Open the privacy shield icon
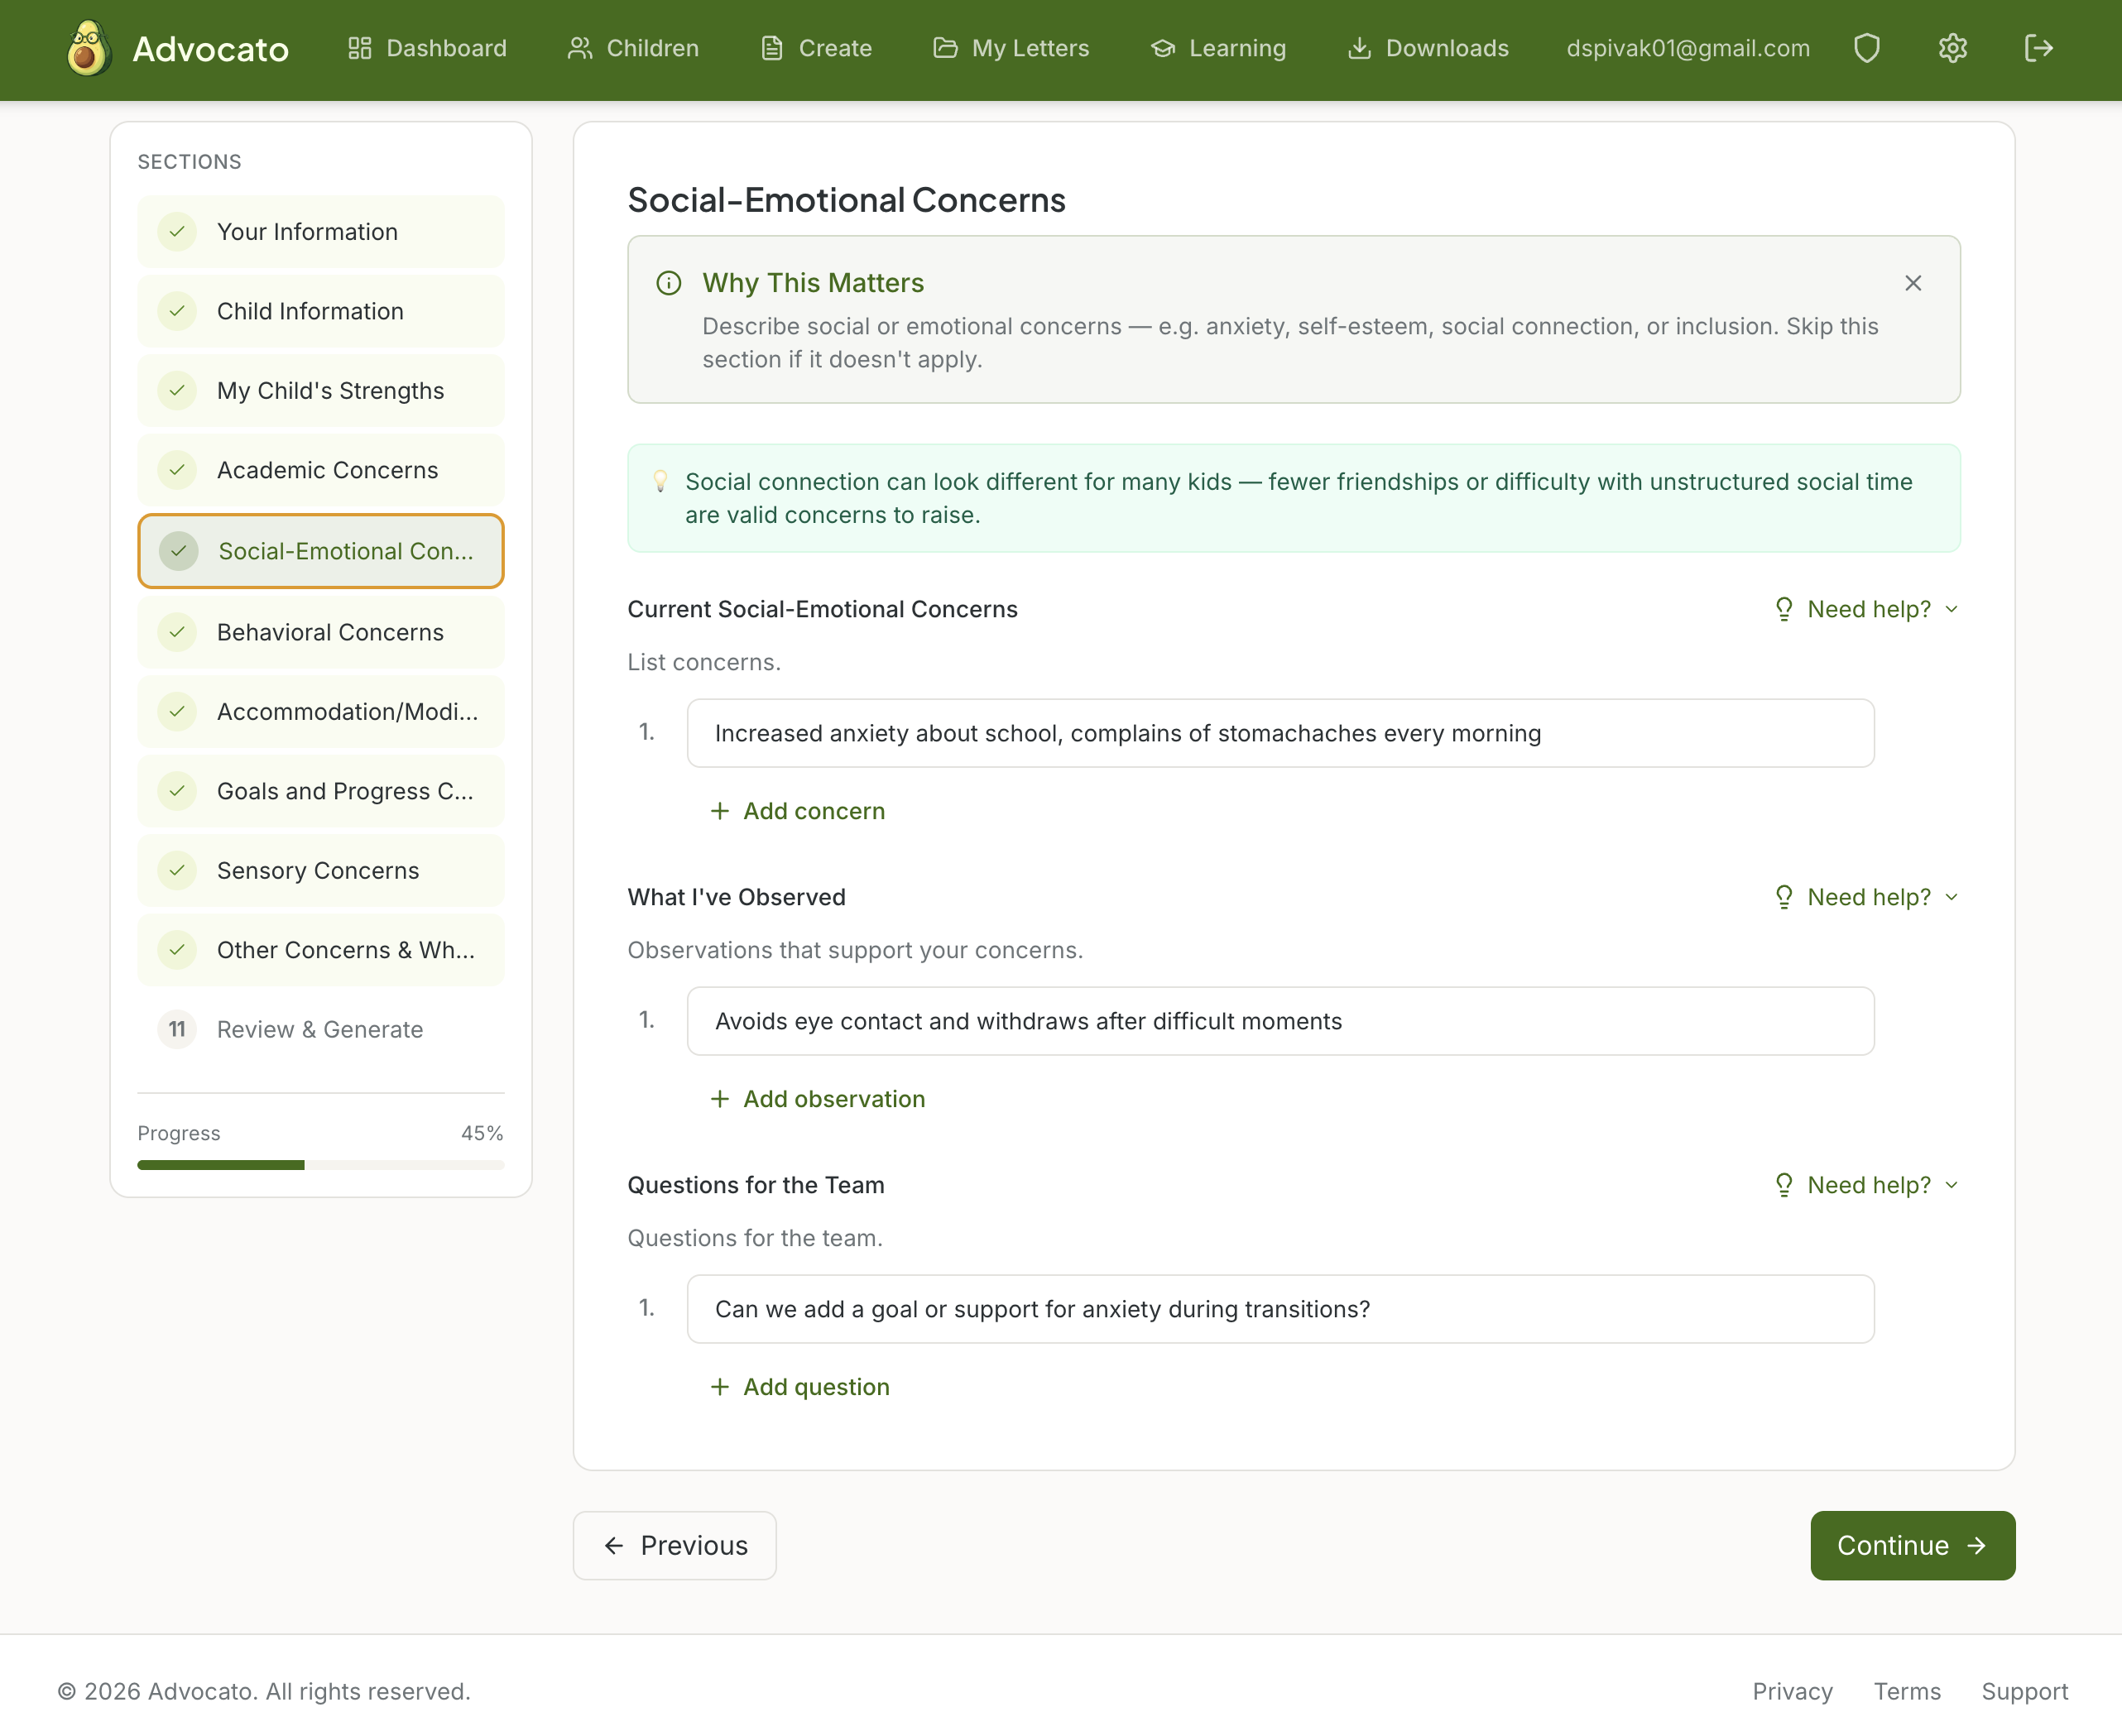2122x1736 pixels. point(1866,48)
